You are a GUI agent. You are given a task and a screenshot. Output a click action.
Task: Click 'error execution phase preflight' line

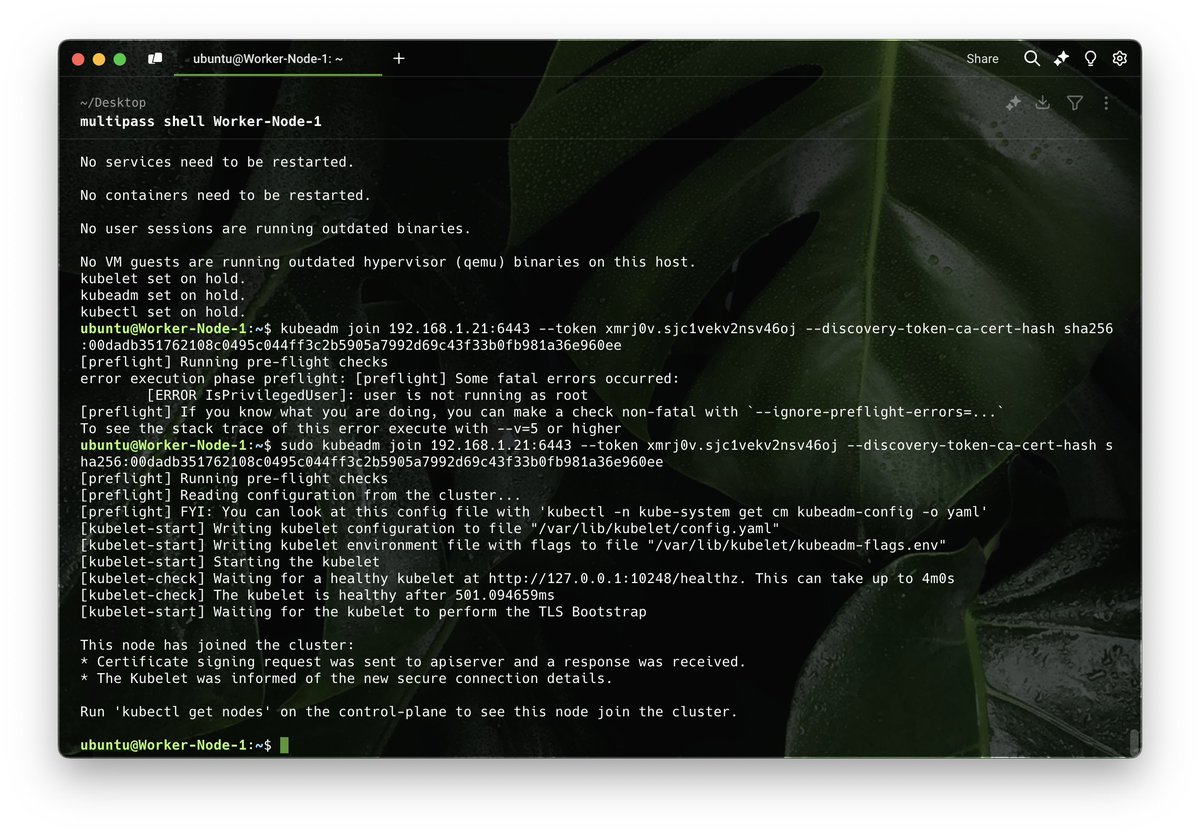click(380, 379)
